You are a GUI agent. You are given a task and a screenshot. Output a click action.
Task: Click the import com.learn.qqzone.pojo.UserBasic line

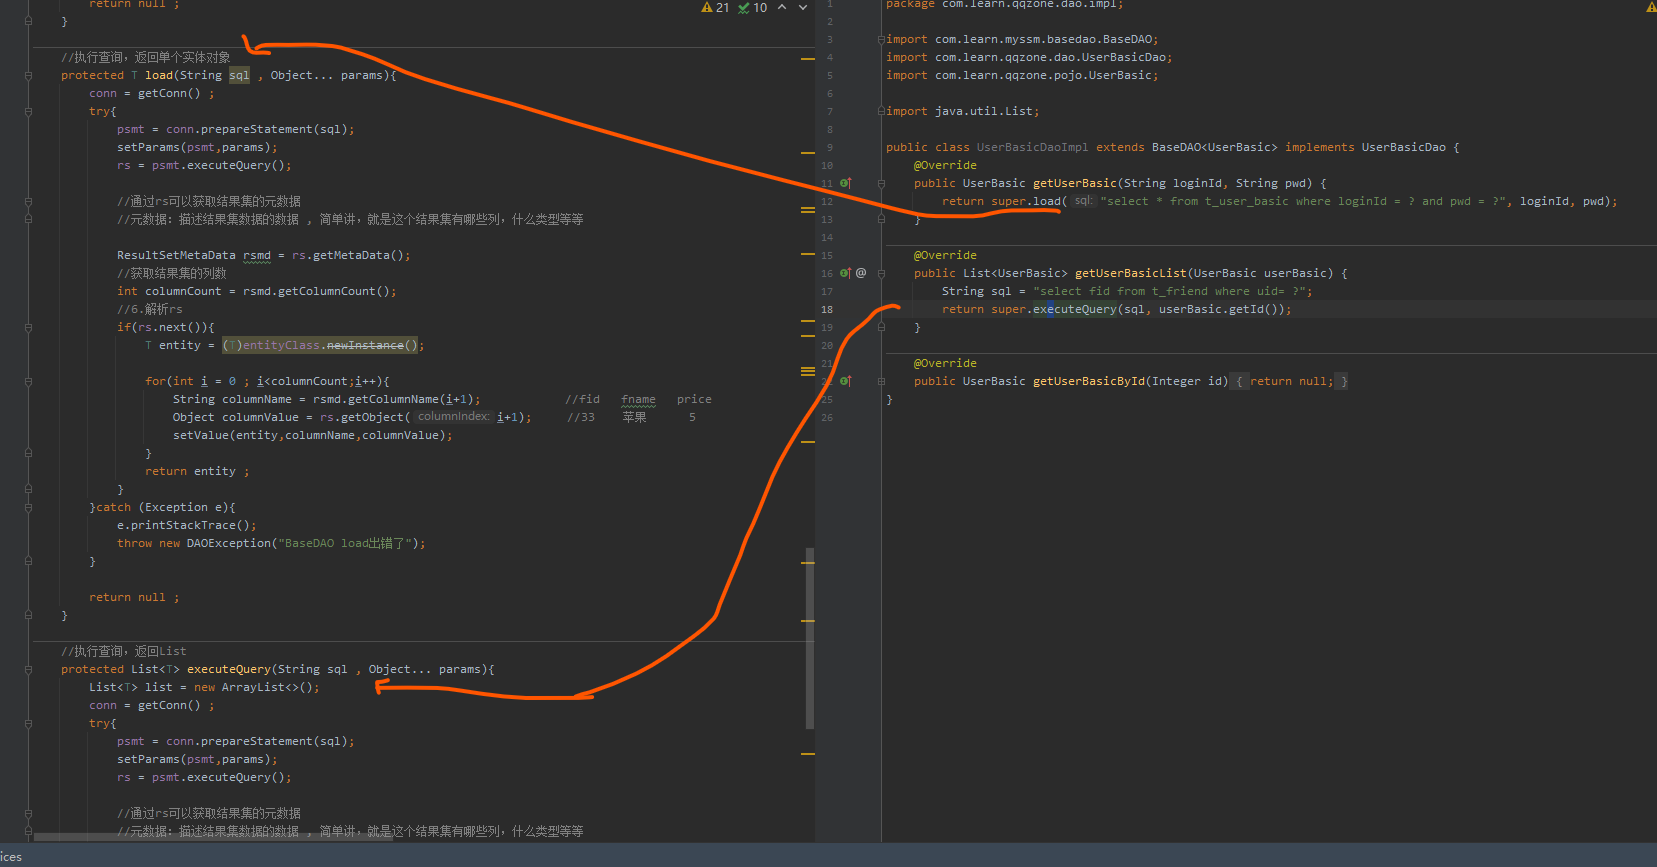tap(1022, 75)
